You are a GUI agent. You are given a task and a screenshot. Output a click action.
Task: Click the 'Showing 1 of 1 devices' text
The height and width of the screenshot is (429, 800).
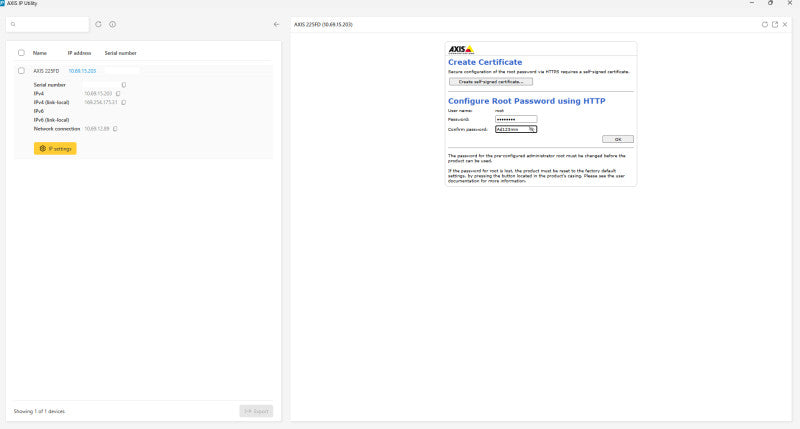click(39, 411)
